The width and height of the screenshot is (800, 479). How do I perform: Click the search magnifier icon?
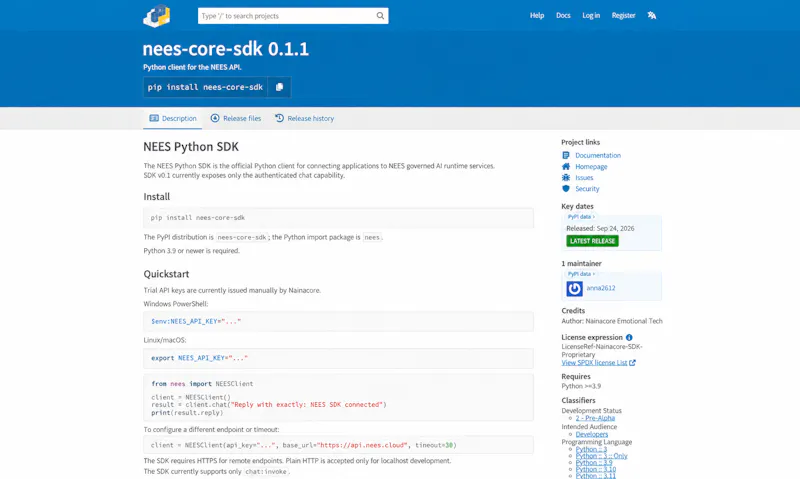point(380,16)
